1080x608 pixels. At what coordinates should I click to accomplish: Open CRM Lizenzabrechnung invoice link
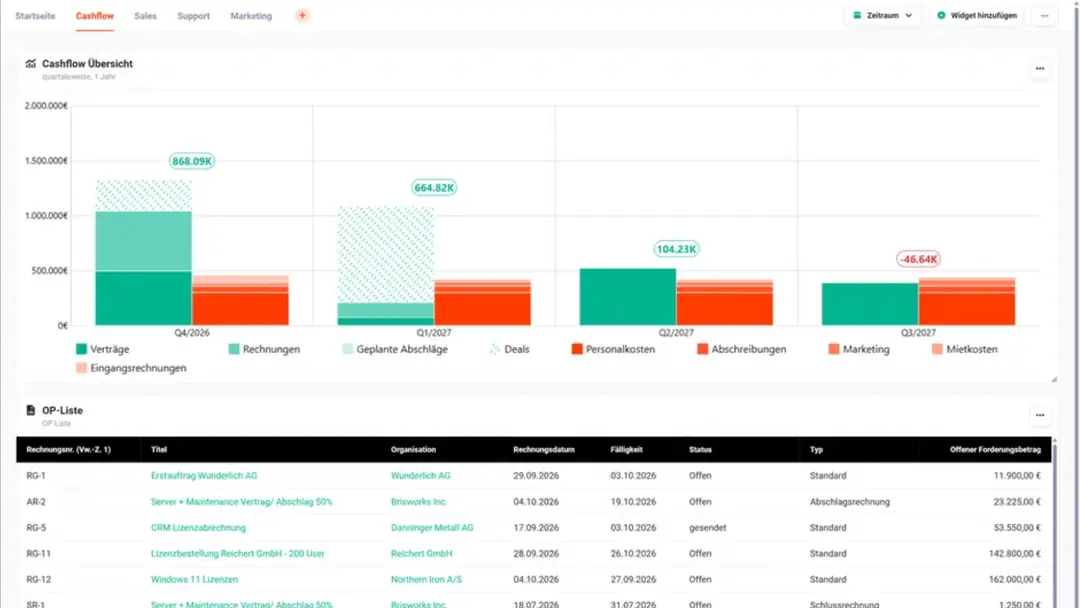coord(198,527)
